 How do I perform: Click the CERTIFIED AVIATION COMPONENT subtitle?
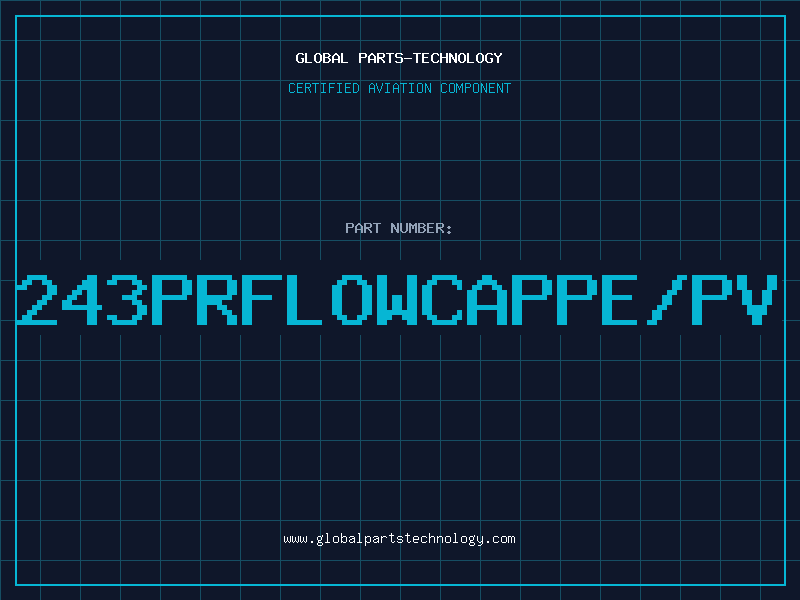(x=399, y=88)
